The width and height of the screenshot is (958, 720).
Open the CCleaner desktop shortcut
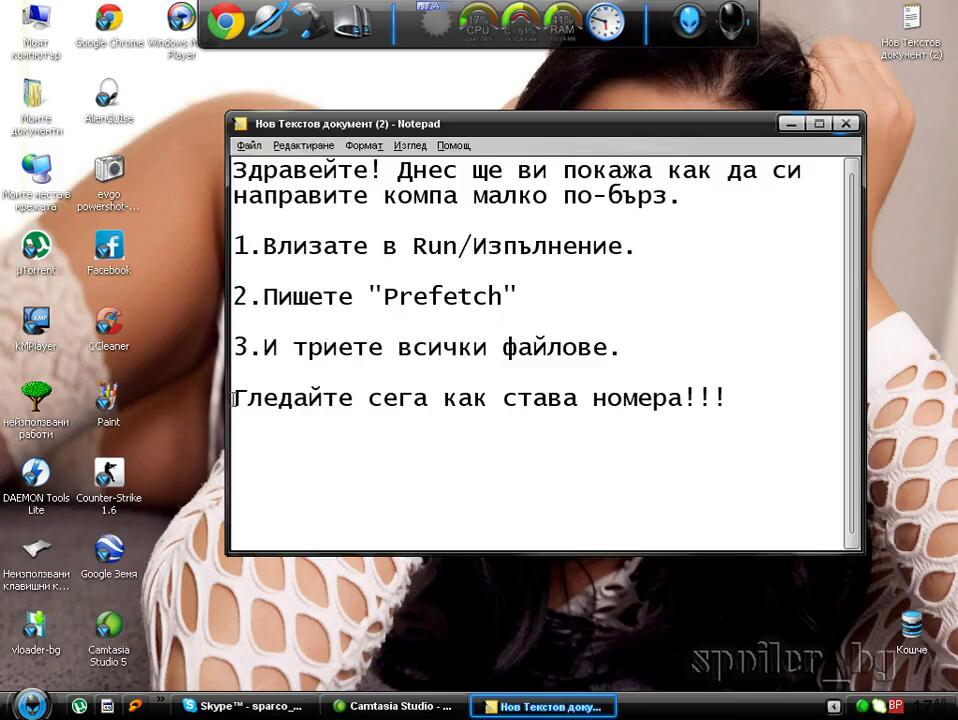click(x=108, y=324)
